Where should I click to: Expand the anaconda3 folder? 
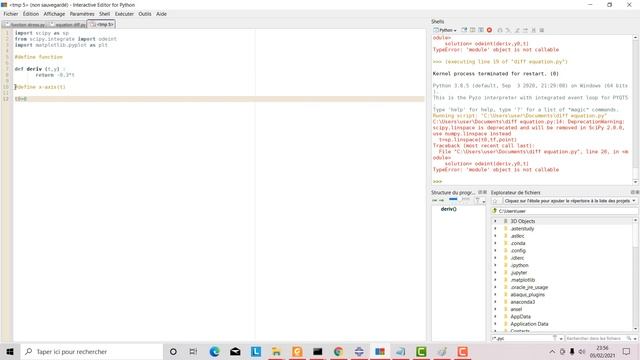pos(496,302)
